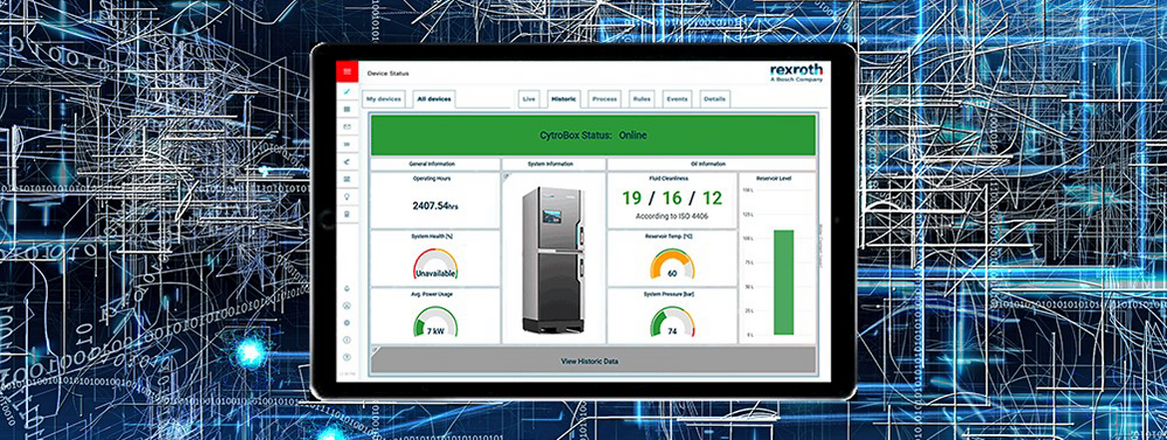Viewport: 1167px width, 440px height.
Task: Open the red hamburger menu
Action: click(347, 71)
